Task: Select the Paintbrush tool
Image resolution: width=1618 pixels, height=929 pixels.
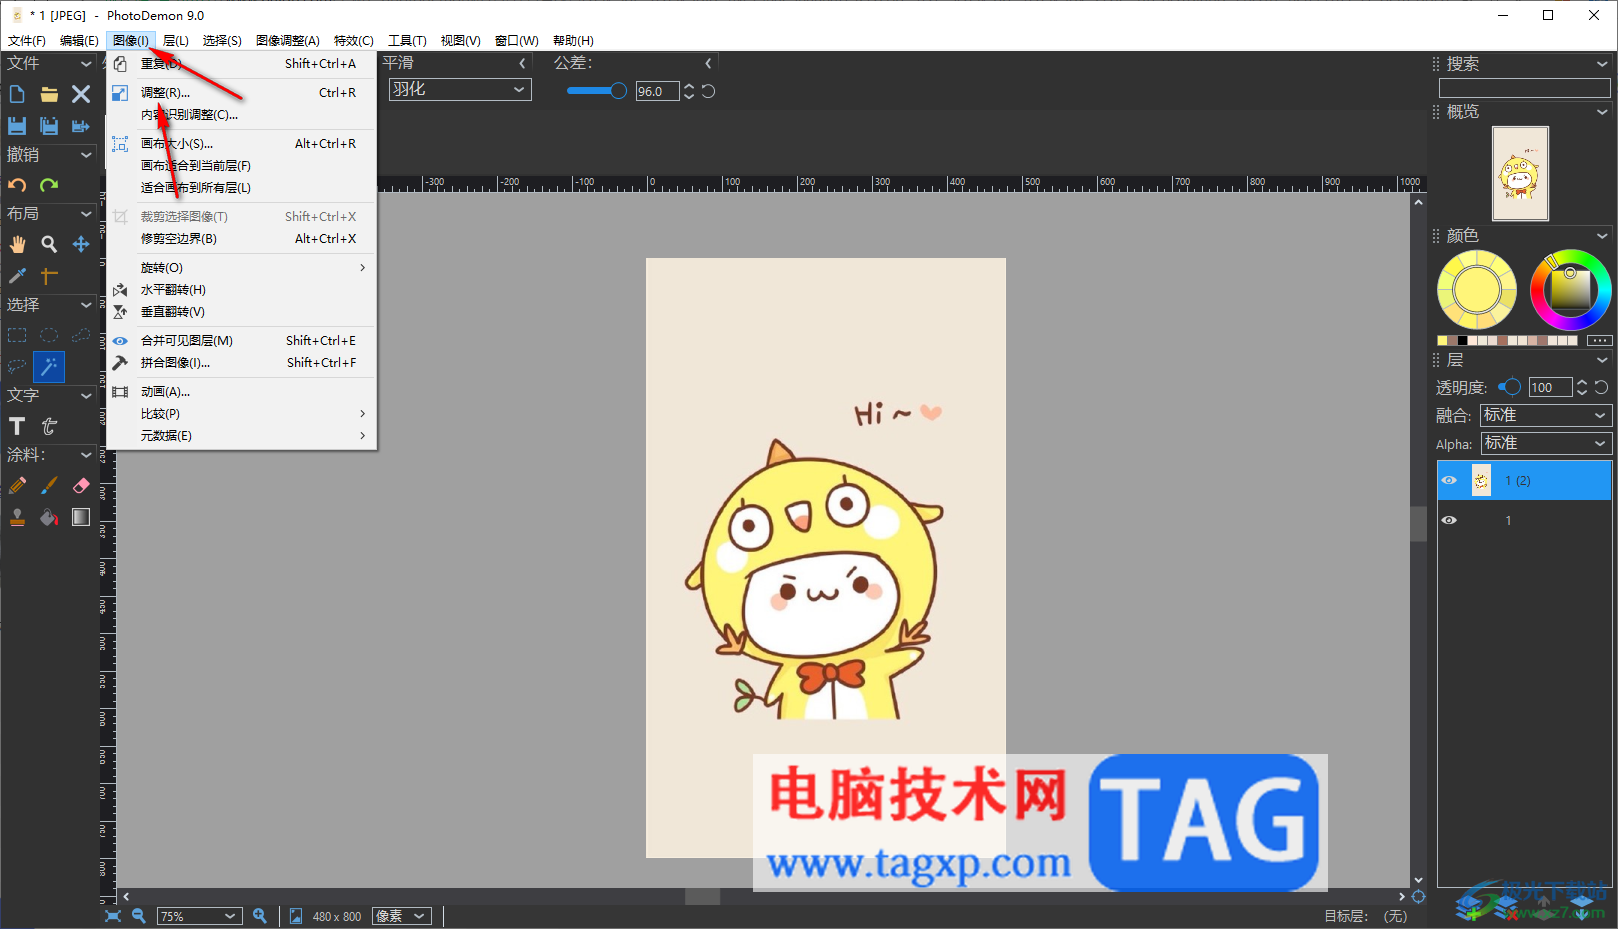Action: tap(49, 485)
